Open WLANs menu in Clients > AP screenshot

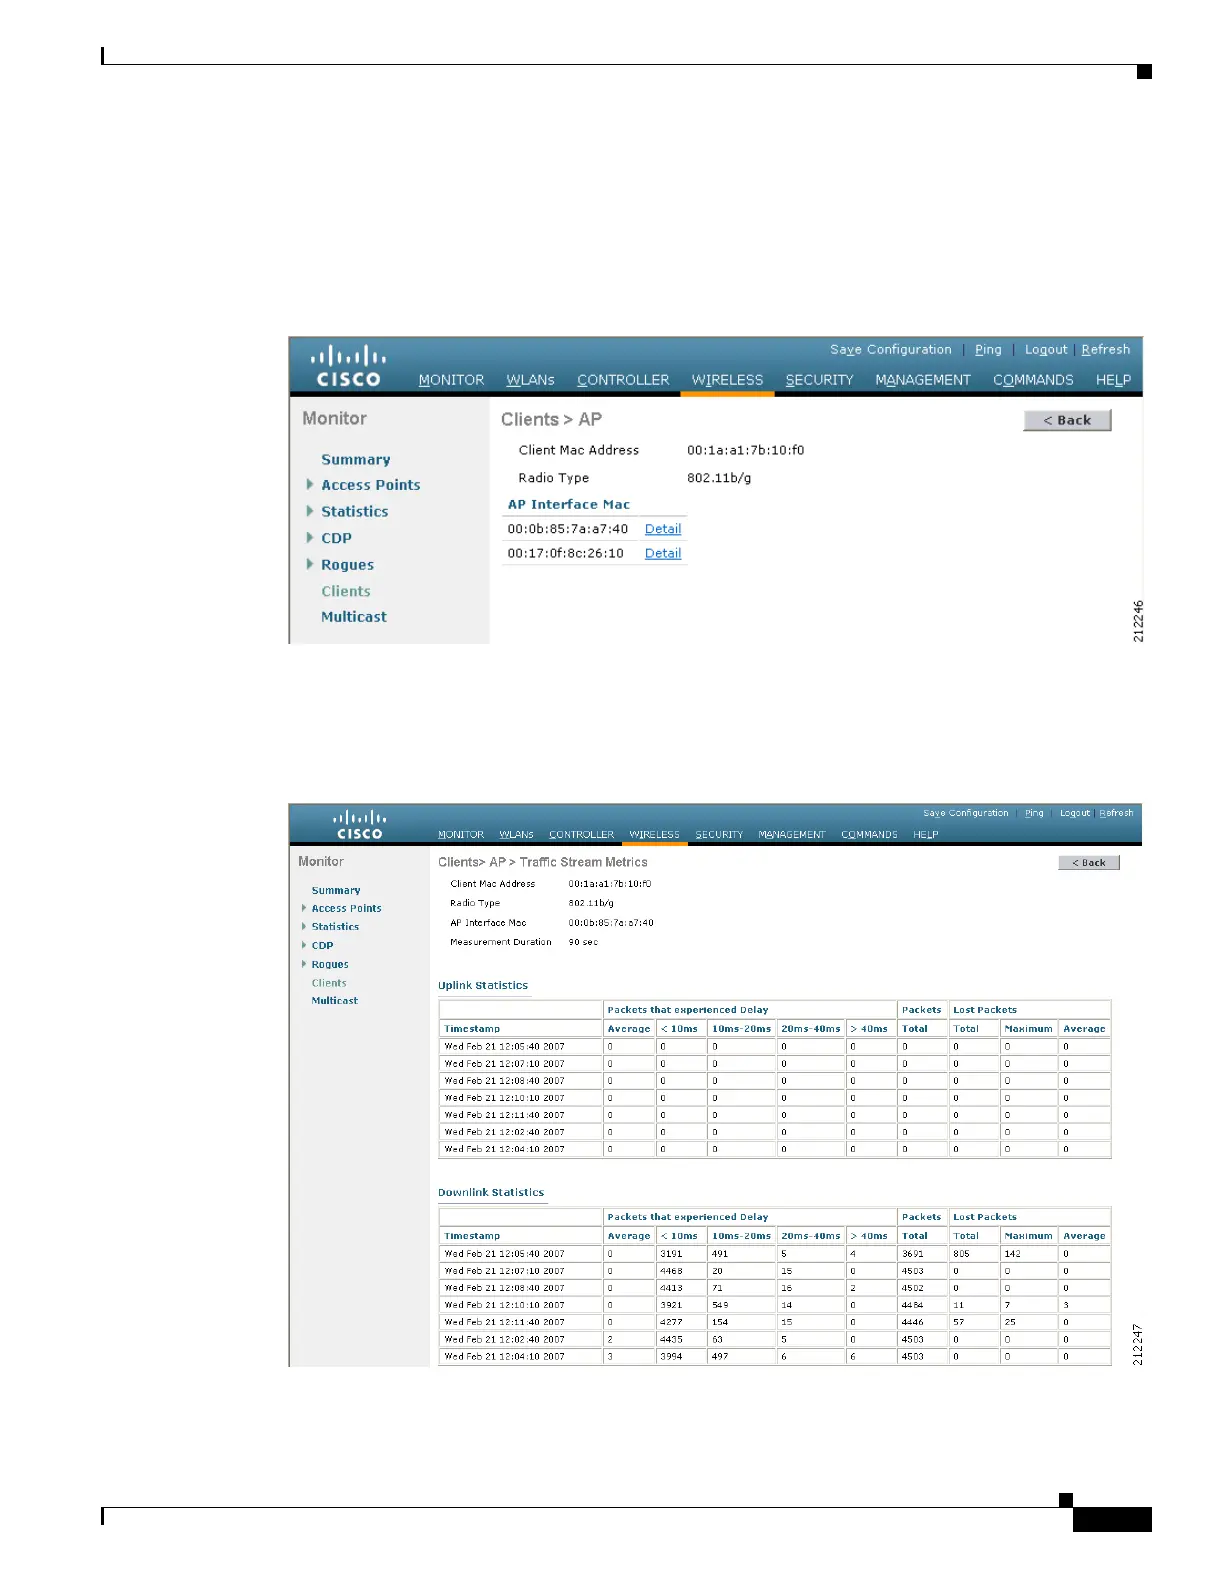pos(530,380)
